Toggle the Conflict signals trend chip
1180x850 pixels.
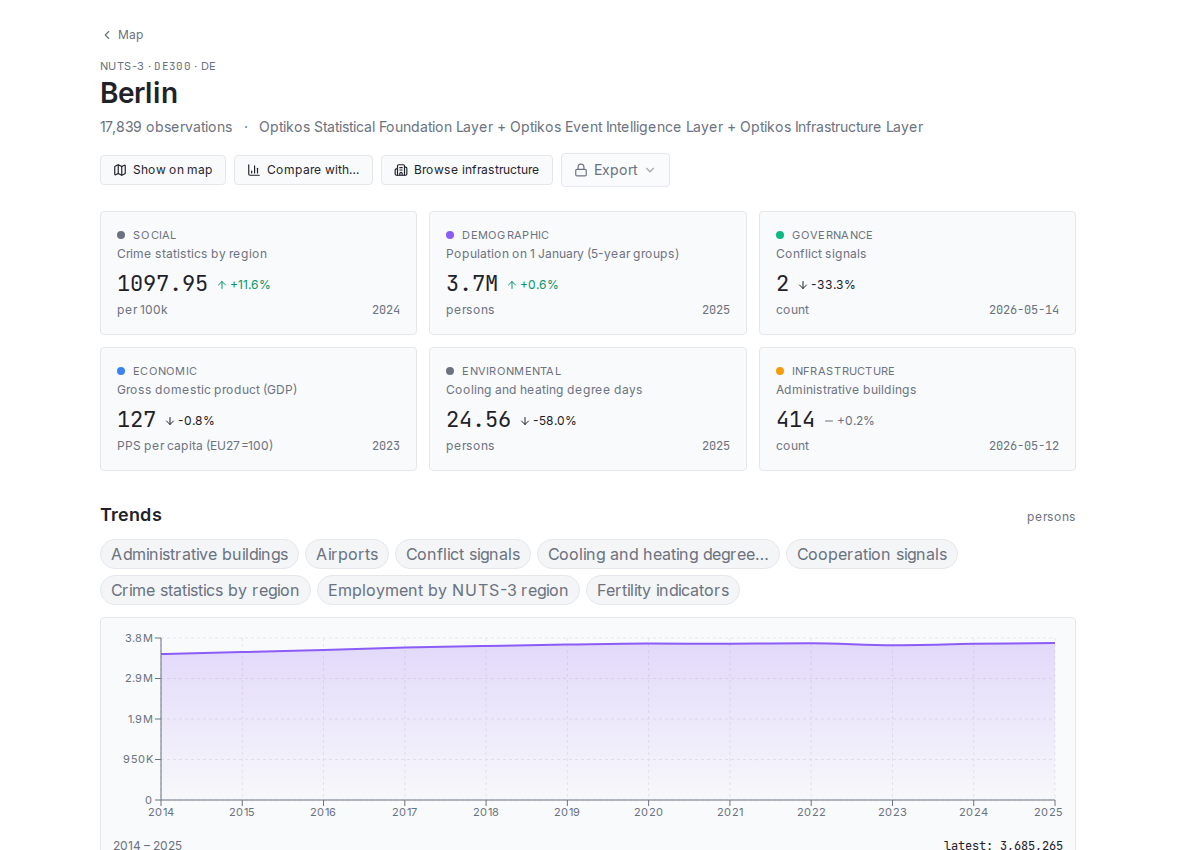[463, 554]
